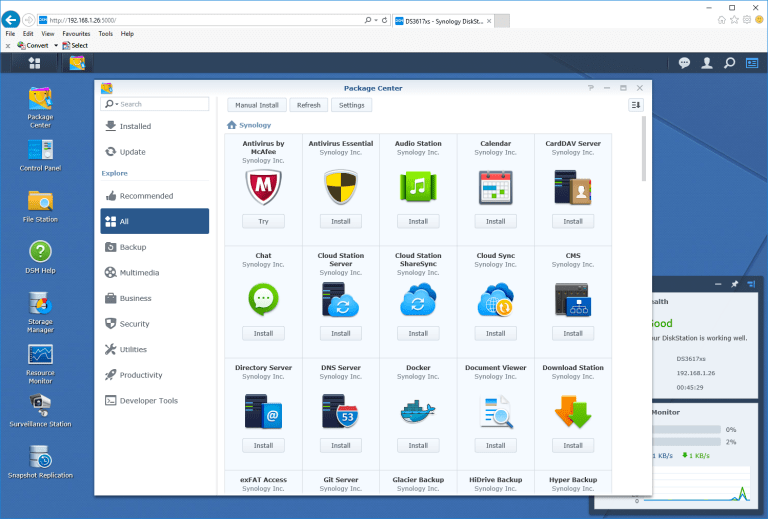768x519 pixels.
Task: Launch File Station from desktop
Action: point(40,202)
